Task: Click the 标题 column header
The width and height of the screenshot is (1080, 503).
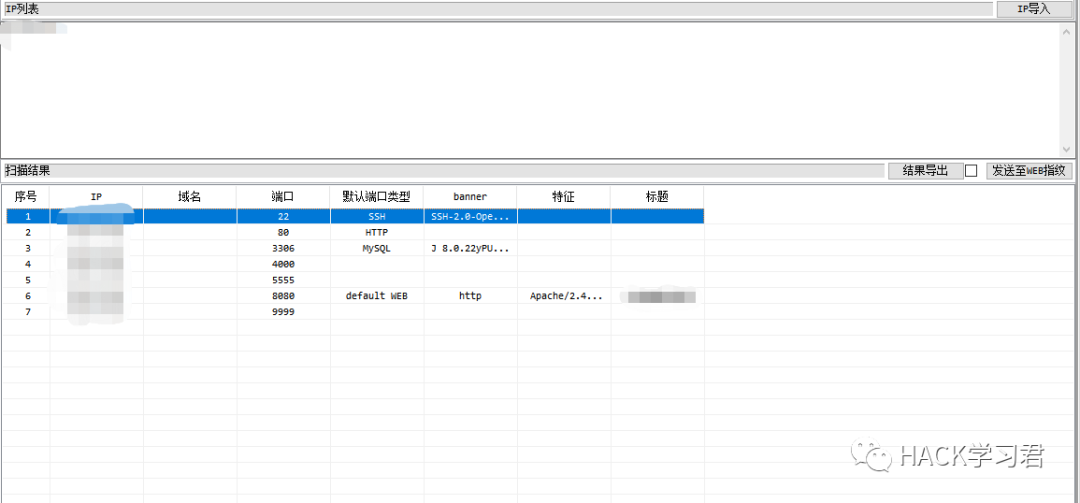Action: tap(657, 196)
